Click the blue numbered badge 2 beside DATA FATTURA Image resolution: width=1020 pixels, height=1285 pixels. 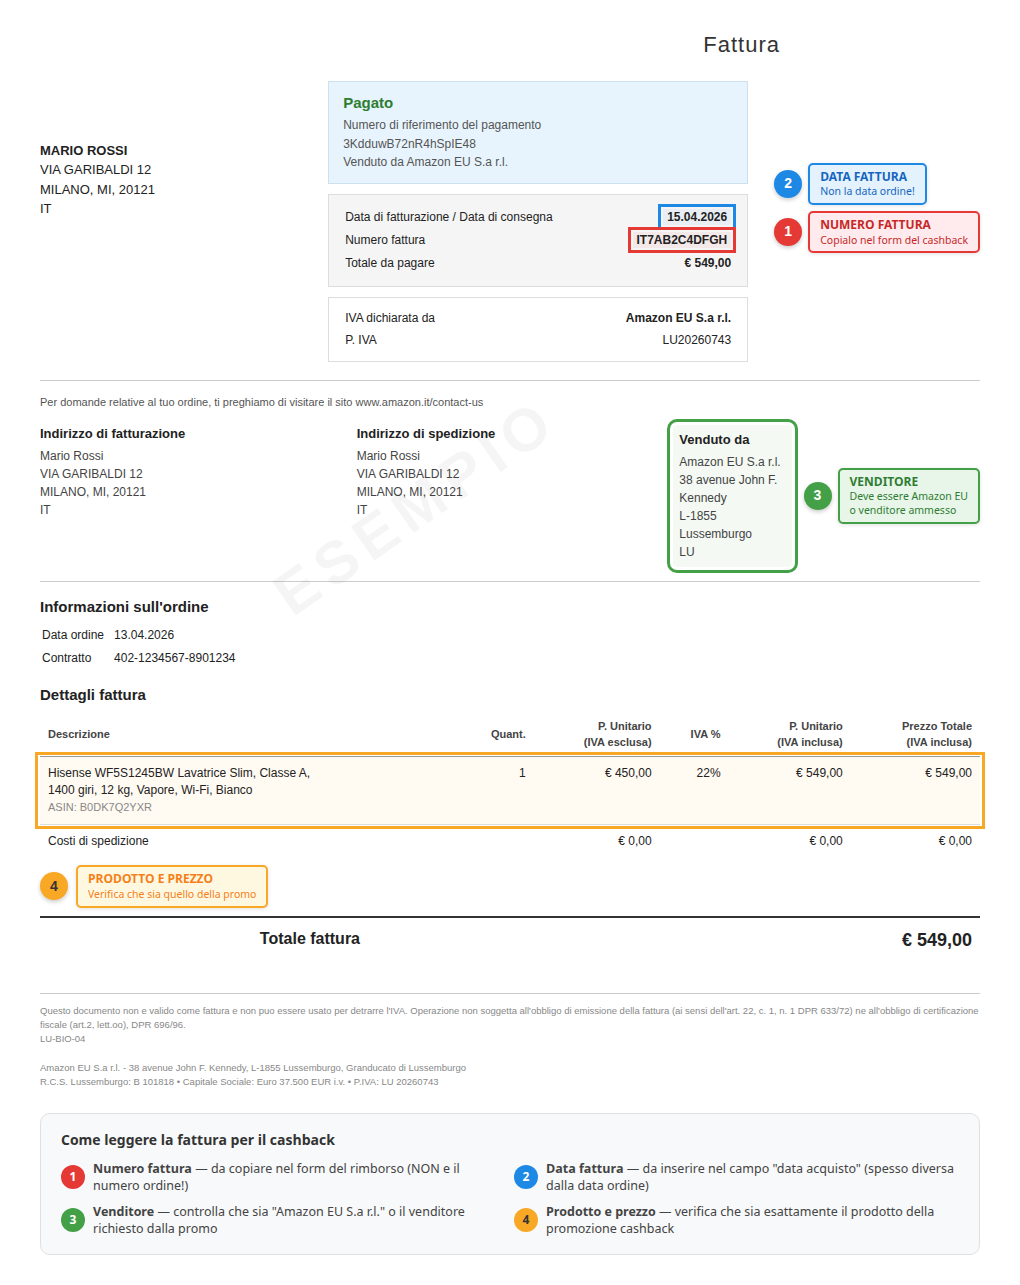pyautogui.click(x=789, y=183)
